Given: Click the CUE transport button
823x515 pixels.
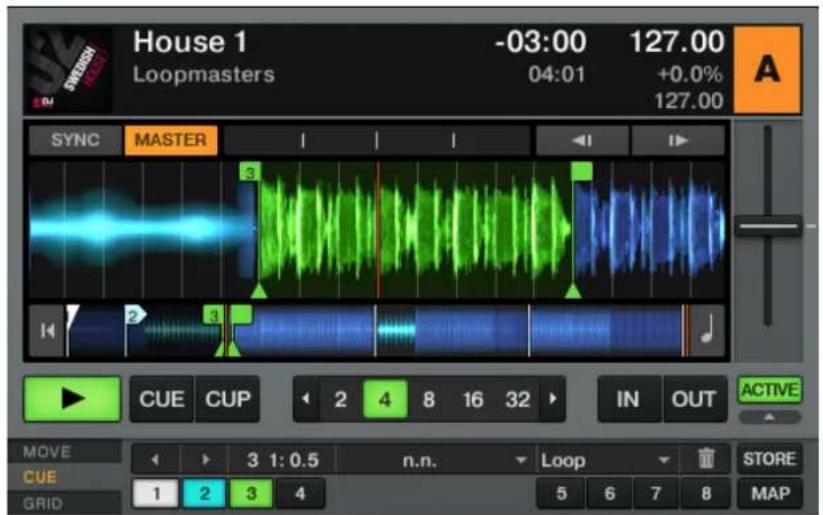Looking at the screenshot, I should click(x=162, y=400).
